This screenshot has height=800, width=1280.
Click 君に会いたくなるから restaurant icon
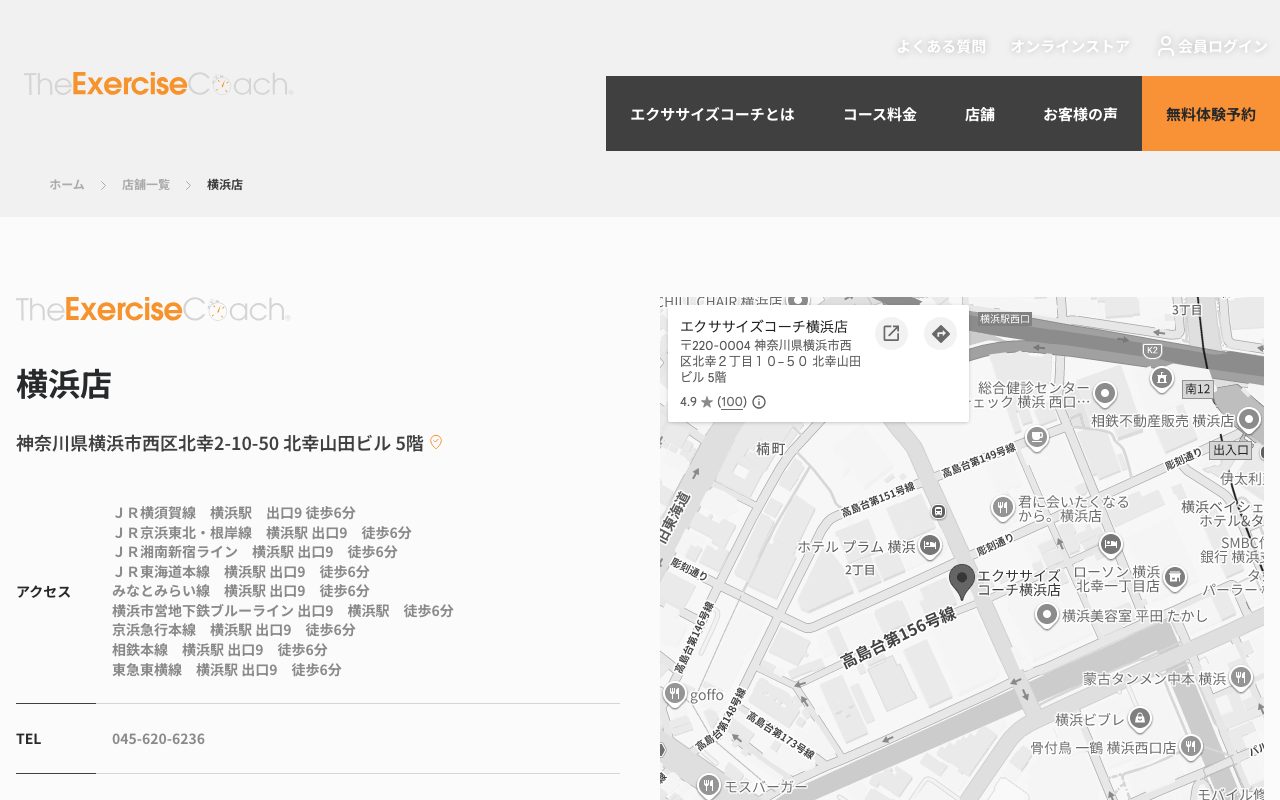click(1003, 508)
